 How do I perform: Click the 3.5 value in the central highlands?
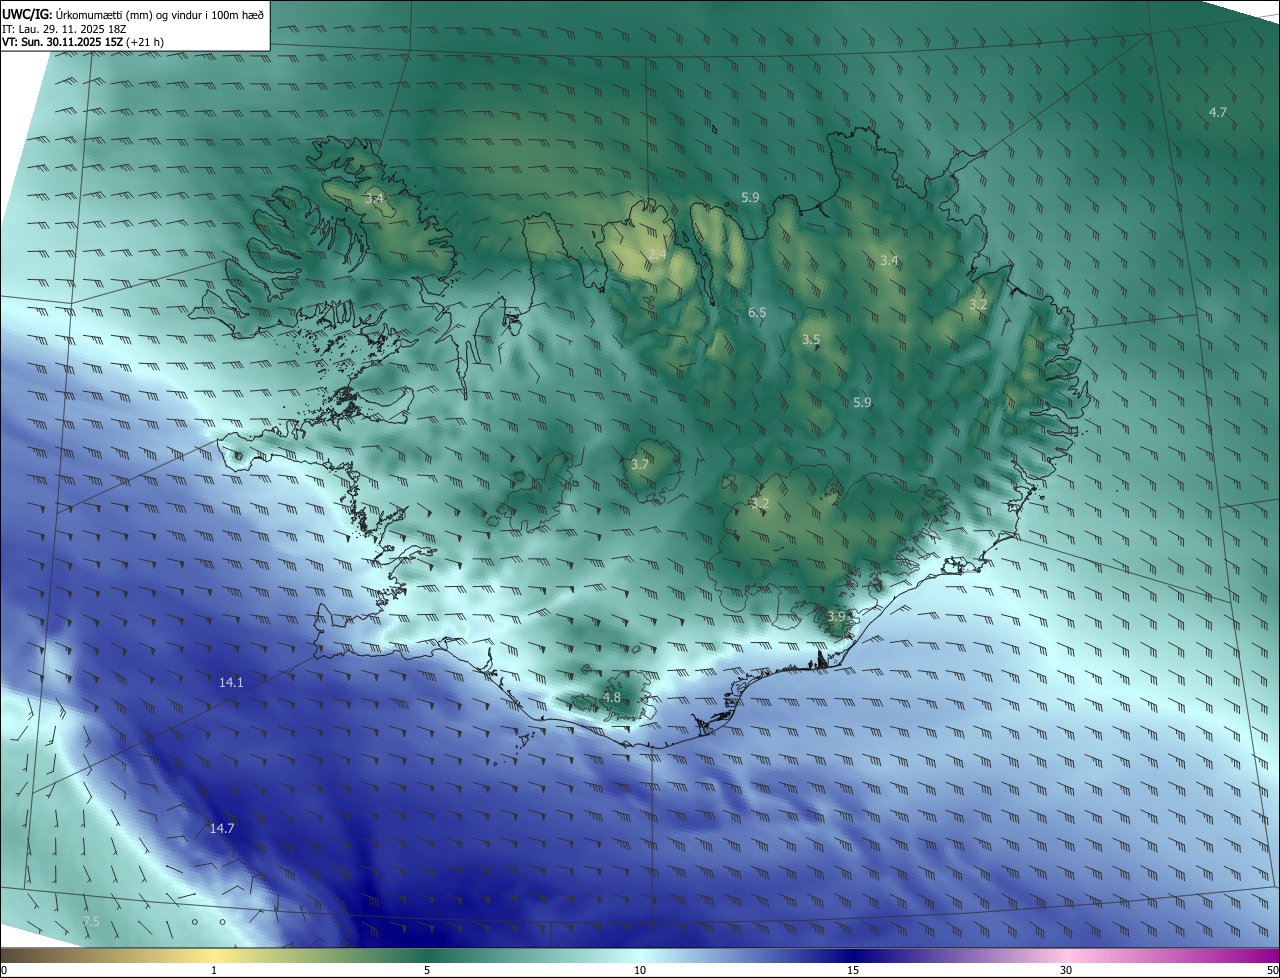pyautogui.click(x=811, y=339)
